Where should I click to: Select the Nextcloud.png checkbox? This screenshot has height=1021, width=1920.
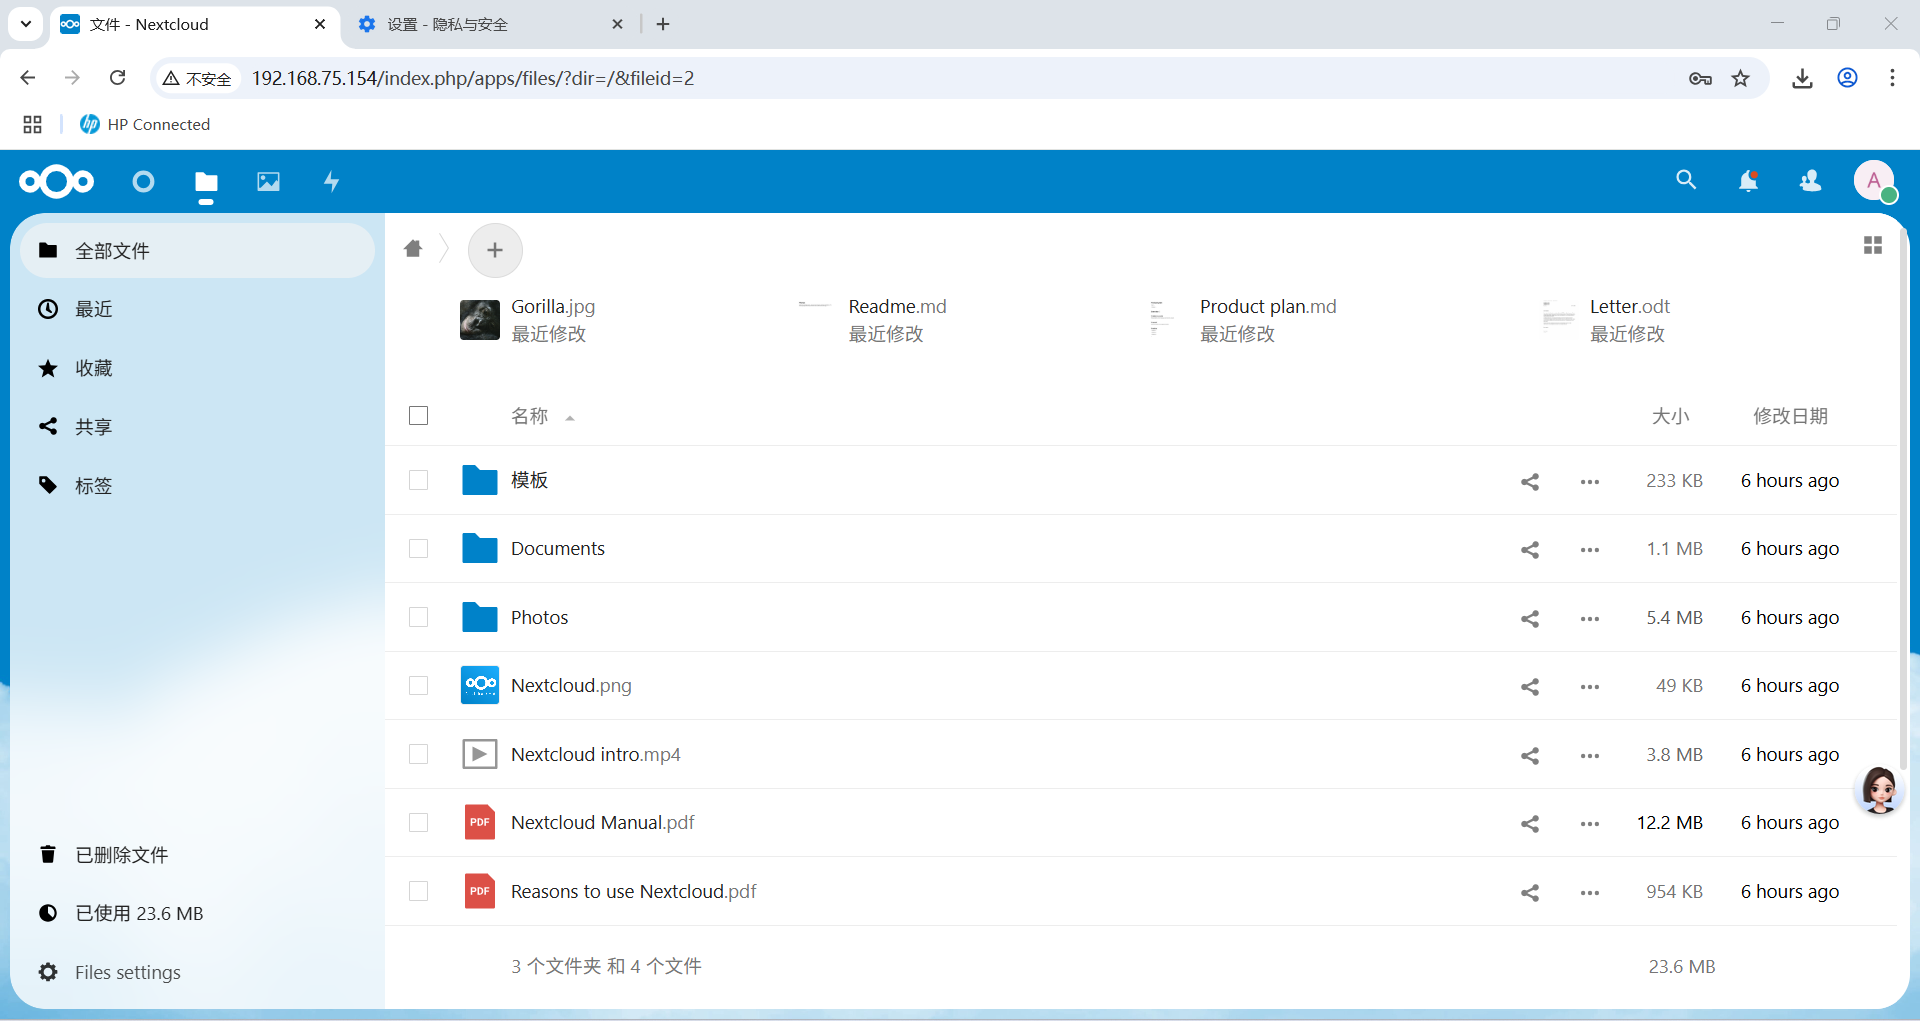[419, 685]
